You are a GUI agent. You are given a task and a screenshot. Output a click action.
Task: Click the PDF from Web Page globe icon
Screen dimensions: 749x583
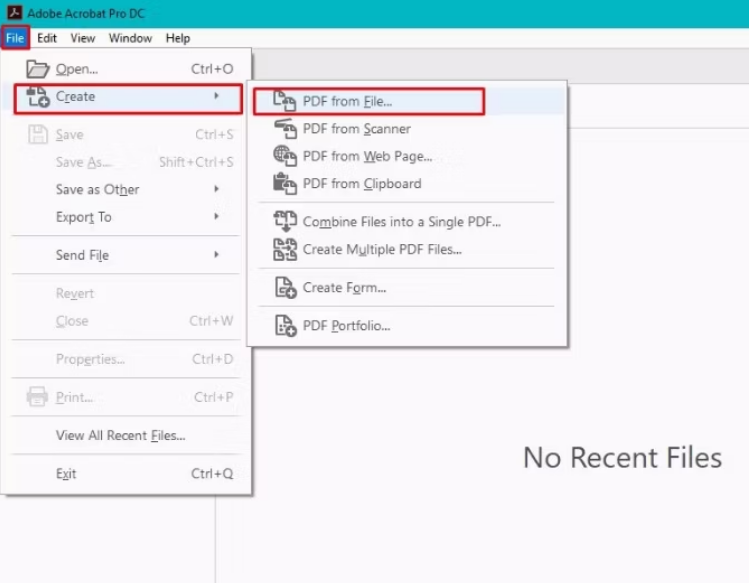285,156
